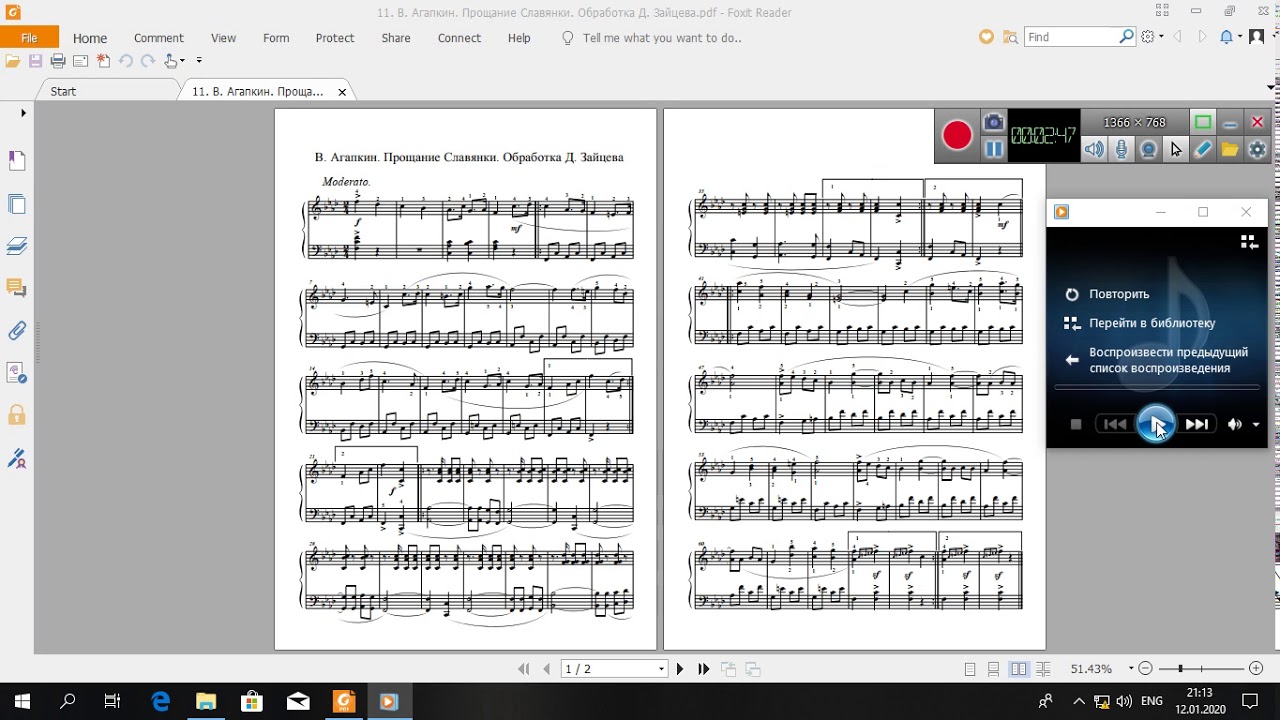This screenshot has height=720, width=1280.
Task: Open the user account icon in Foxit
Action: click(x=1257, y=37)
